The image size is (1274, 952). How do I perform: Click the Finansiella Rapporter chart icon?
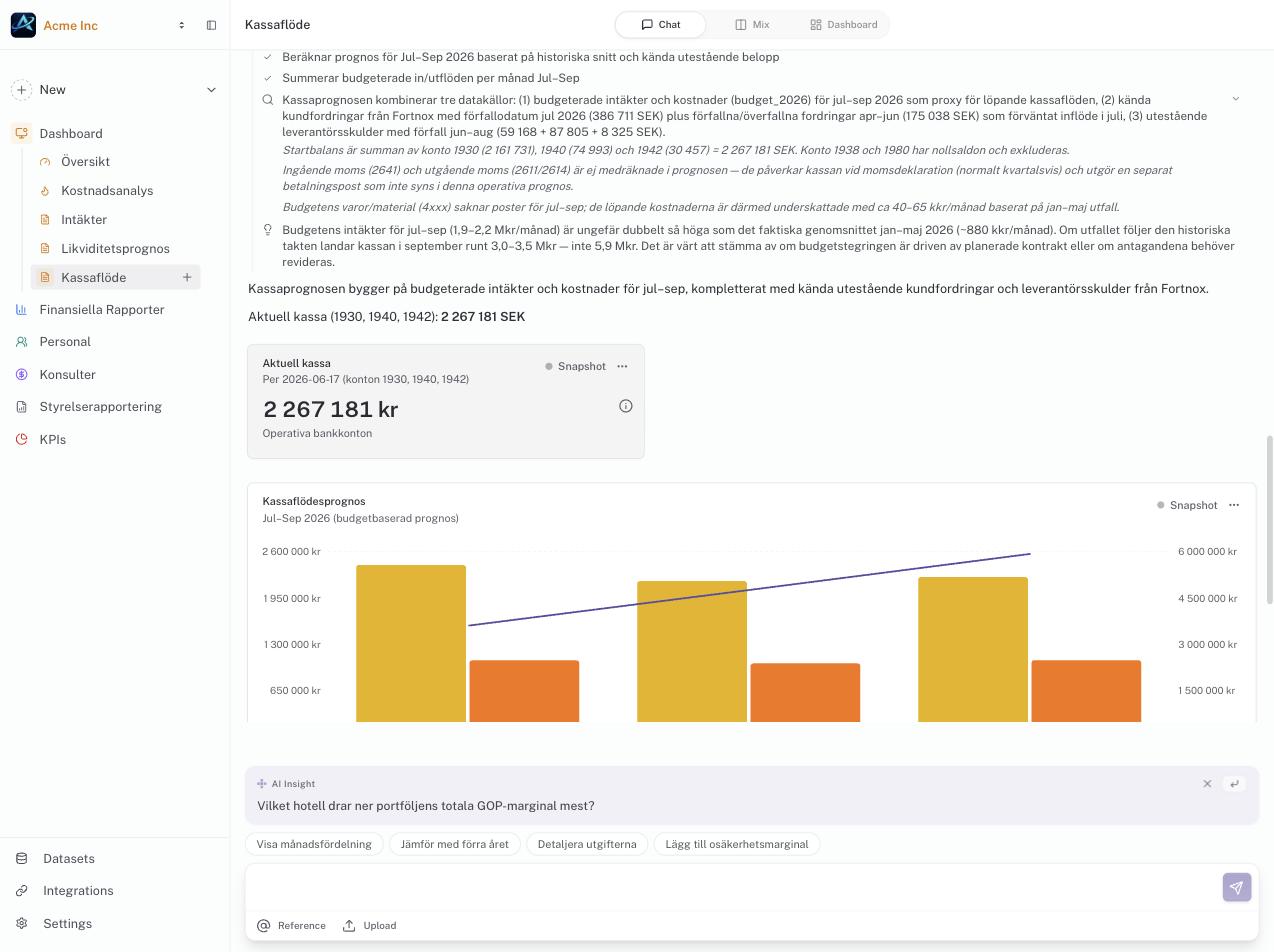coord(22,310)
